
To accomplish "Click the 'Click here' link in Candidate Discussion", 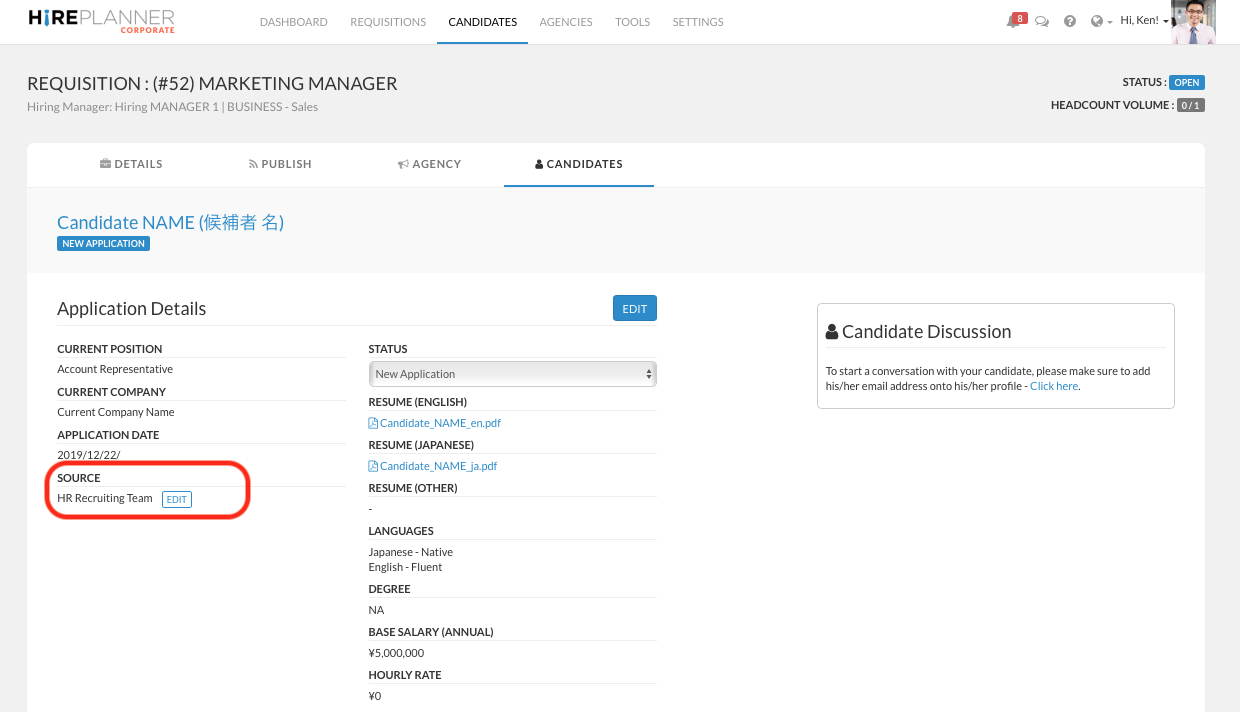I will pos(1054,386).
